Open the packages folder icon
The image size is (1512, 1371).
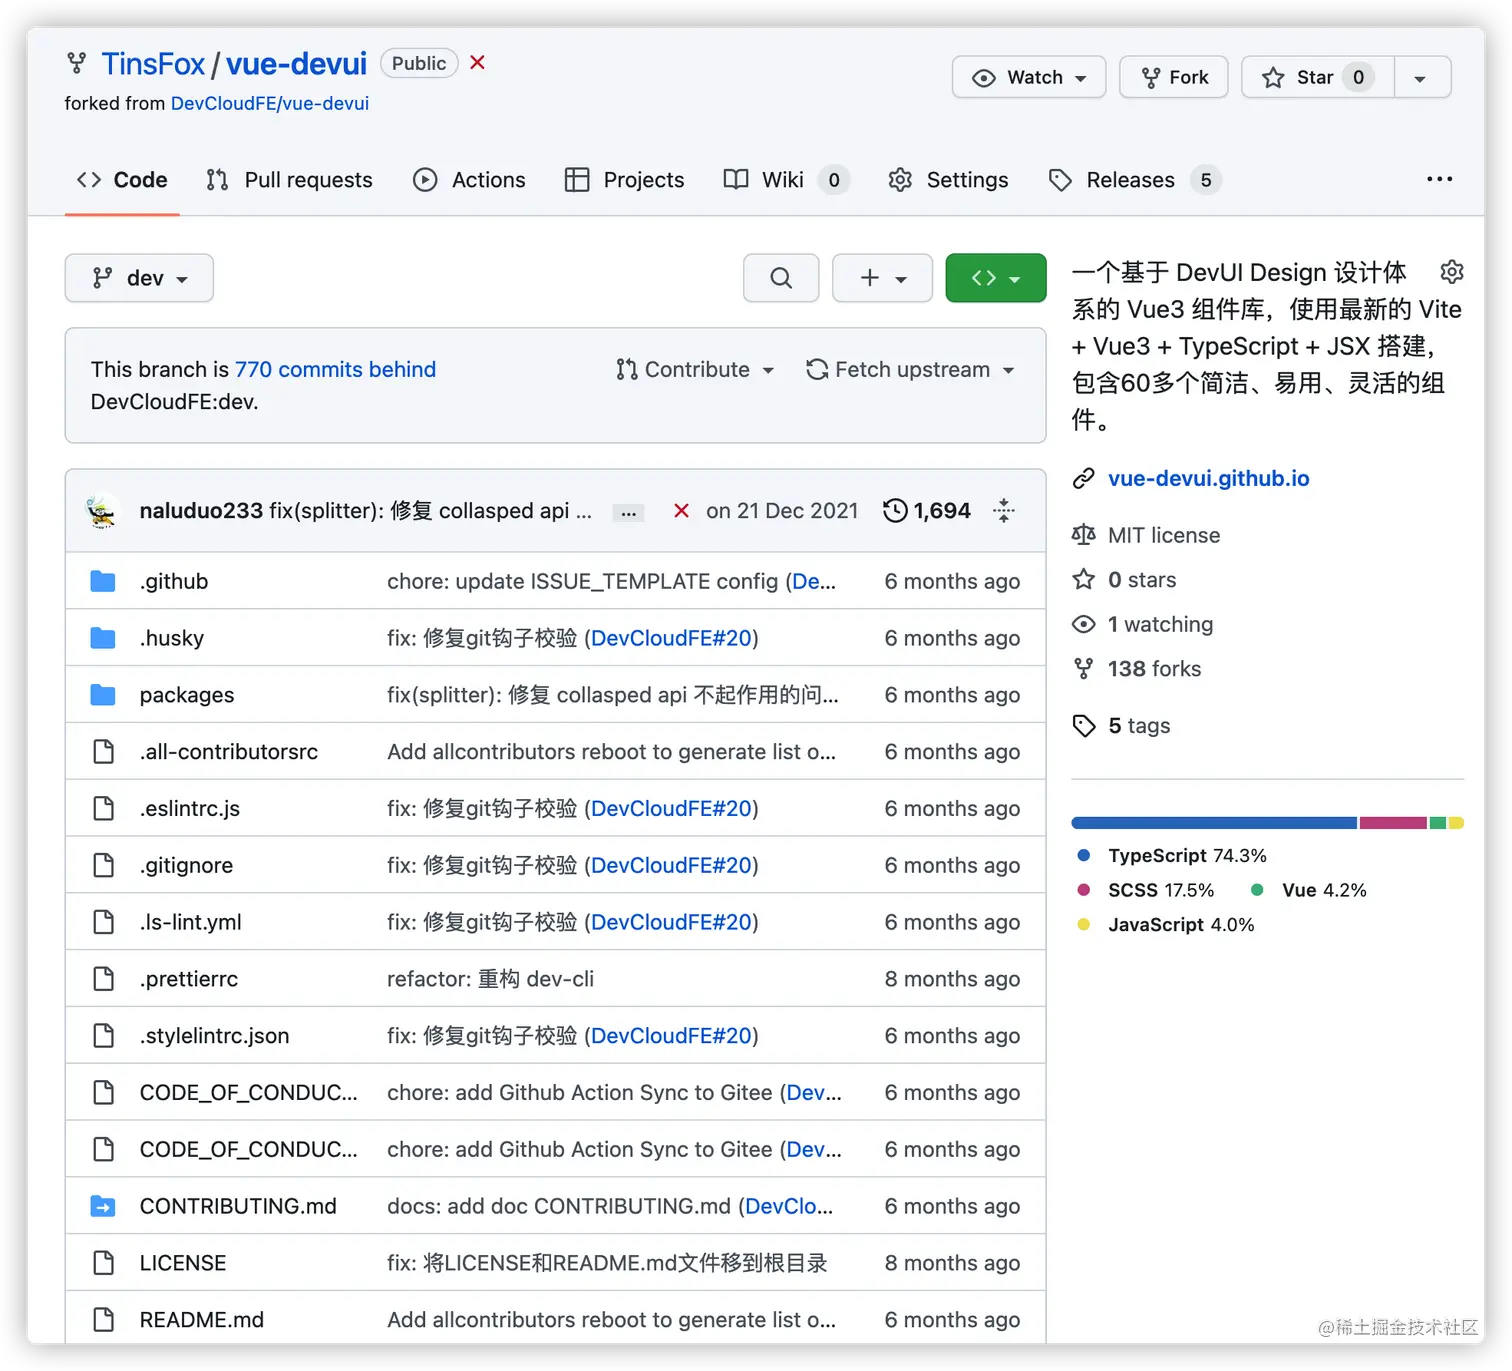(103, 695)
